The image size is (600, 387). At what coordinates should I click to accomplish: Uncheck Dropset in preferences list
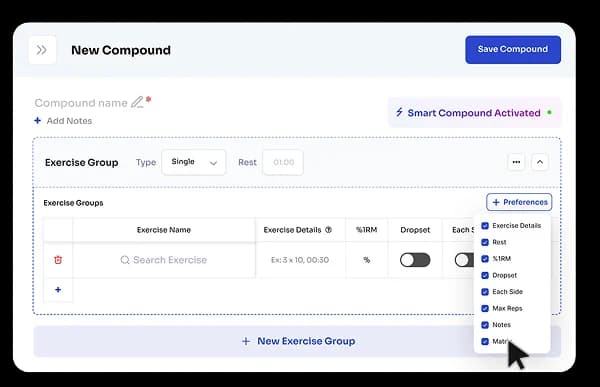[x=485, y=275]
